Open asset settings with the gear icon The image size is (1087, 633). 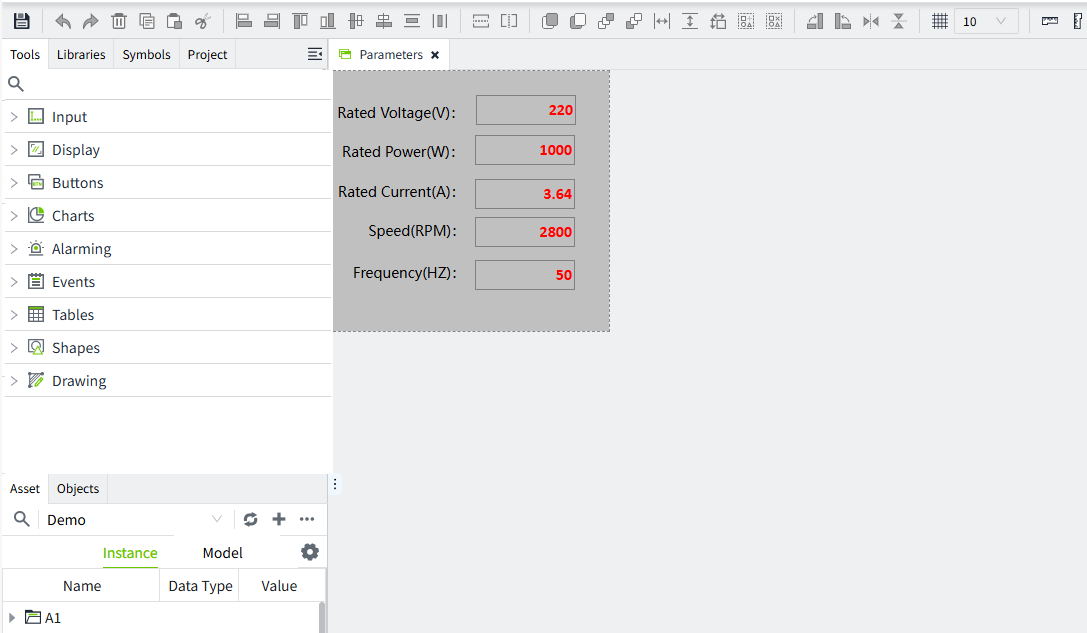[310, 552]
